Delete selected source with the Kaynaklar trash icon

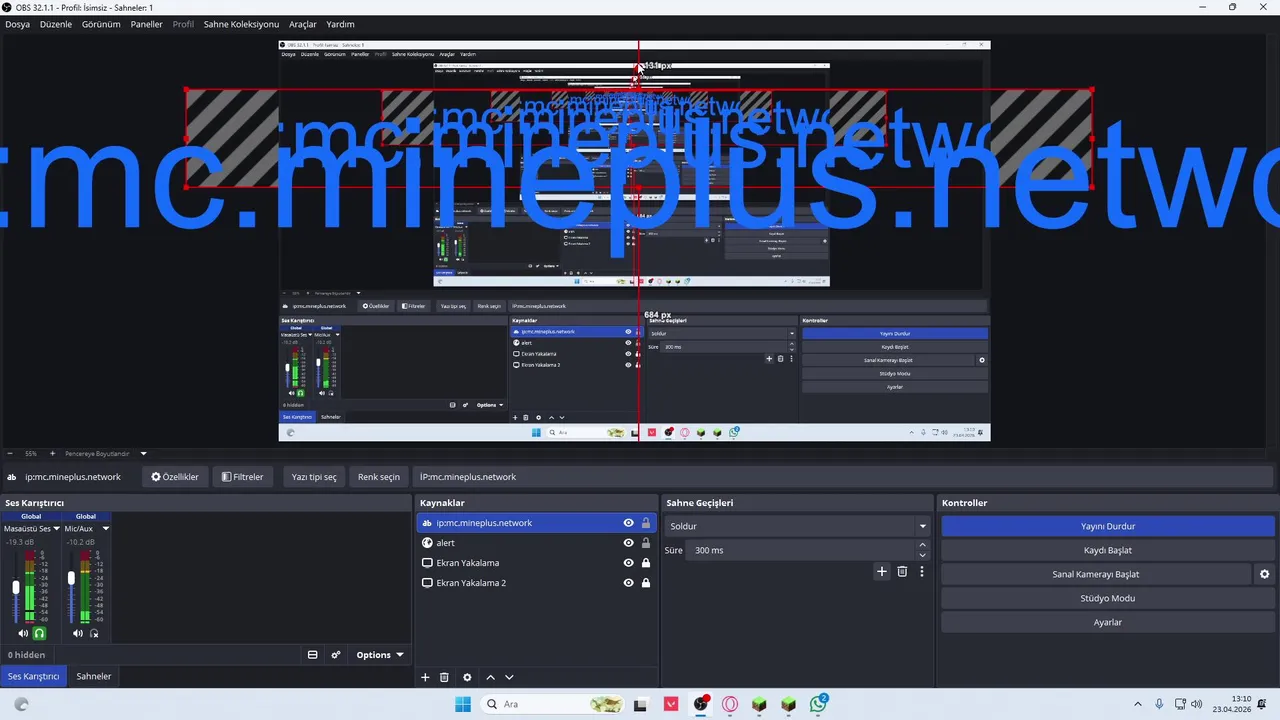point(444,677)
